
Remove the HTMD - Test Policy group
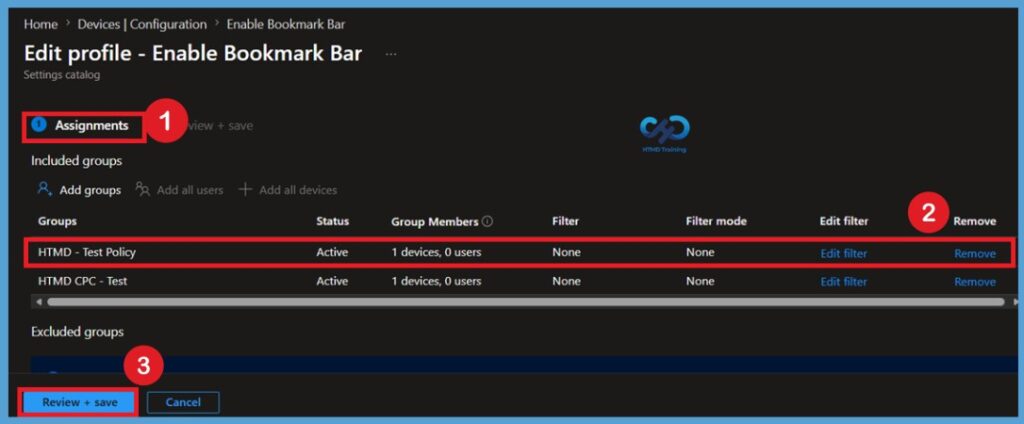[975, 253]
